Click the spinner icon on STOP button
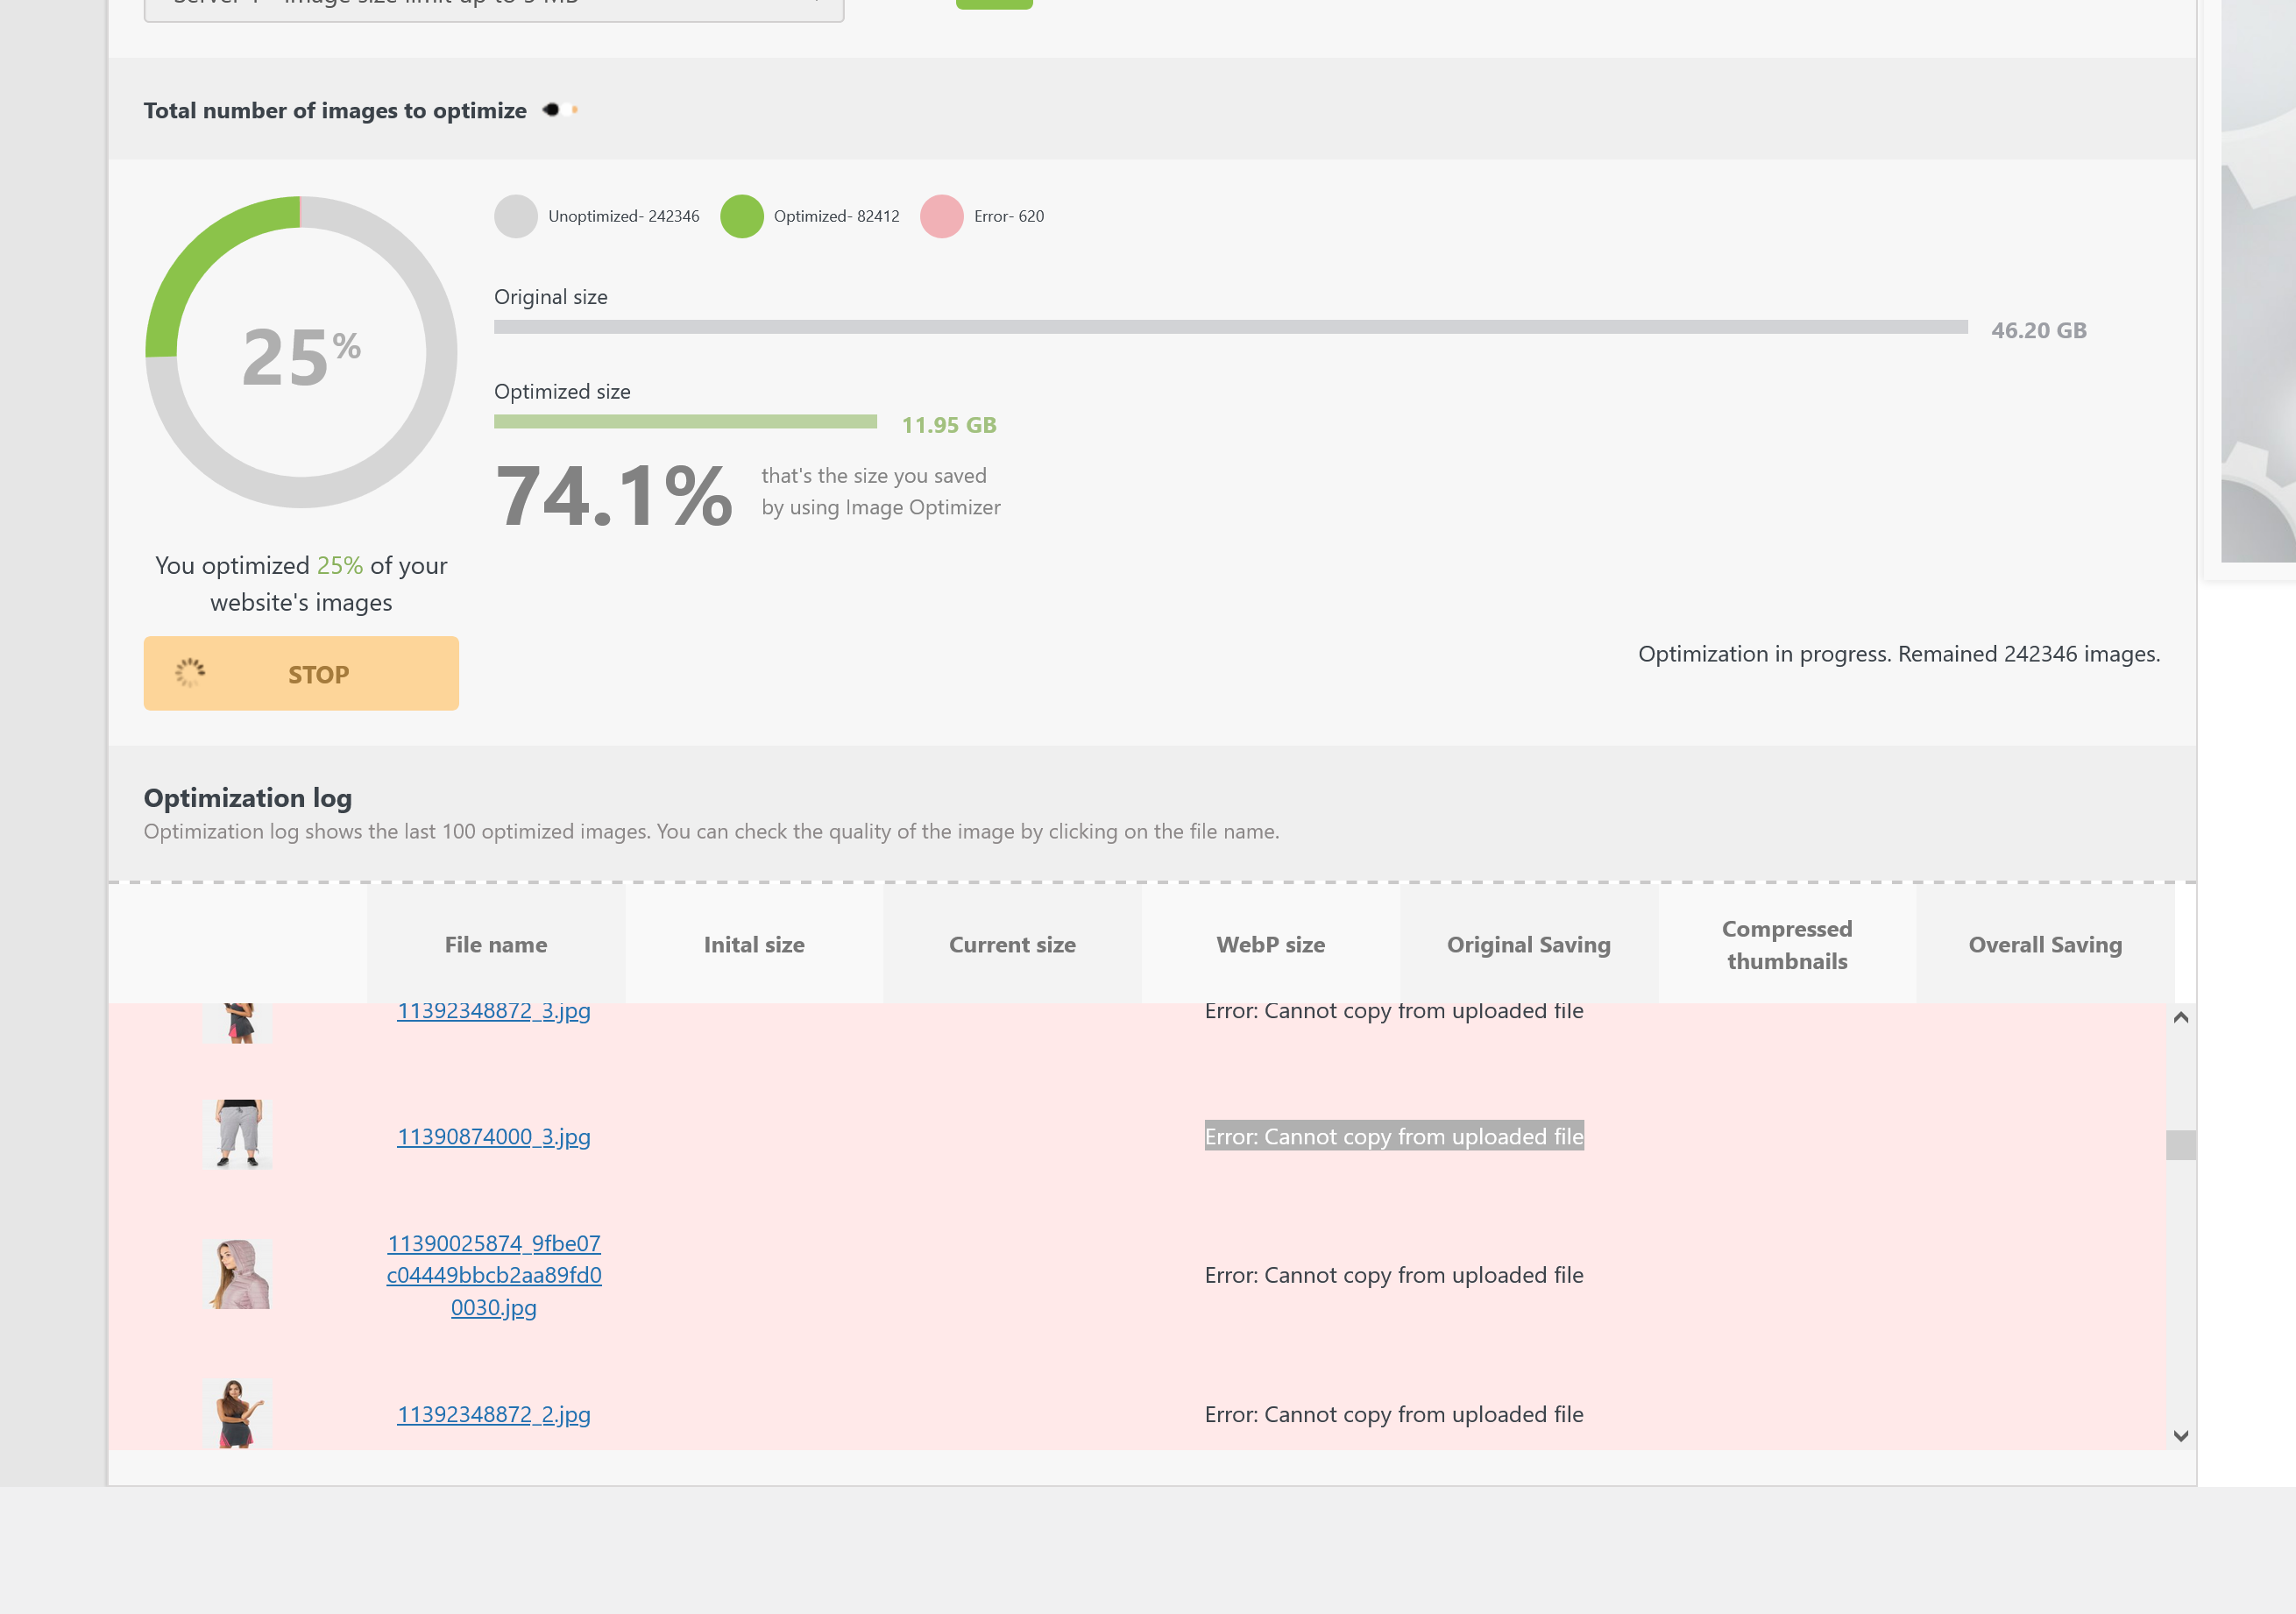The height and width of the screenshot is (1614, 2296). (x=190, y=673)
